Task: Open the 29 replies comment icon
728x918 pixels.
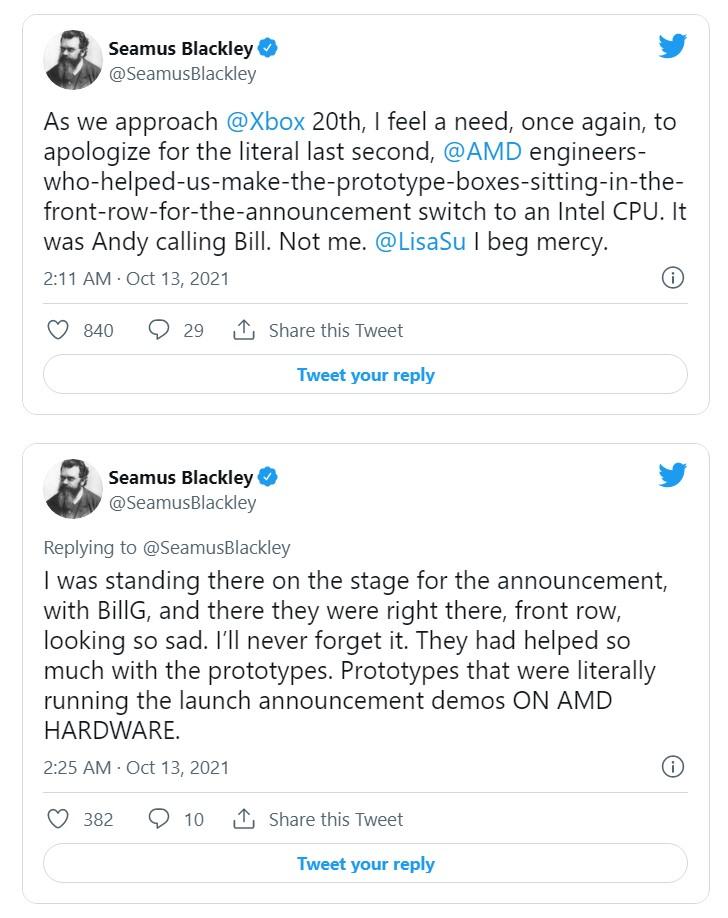Action: pos(159,330)
